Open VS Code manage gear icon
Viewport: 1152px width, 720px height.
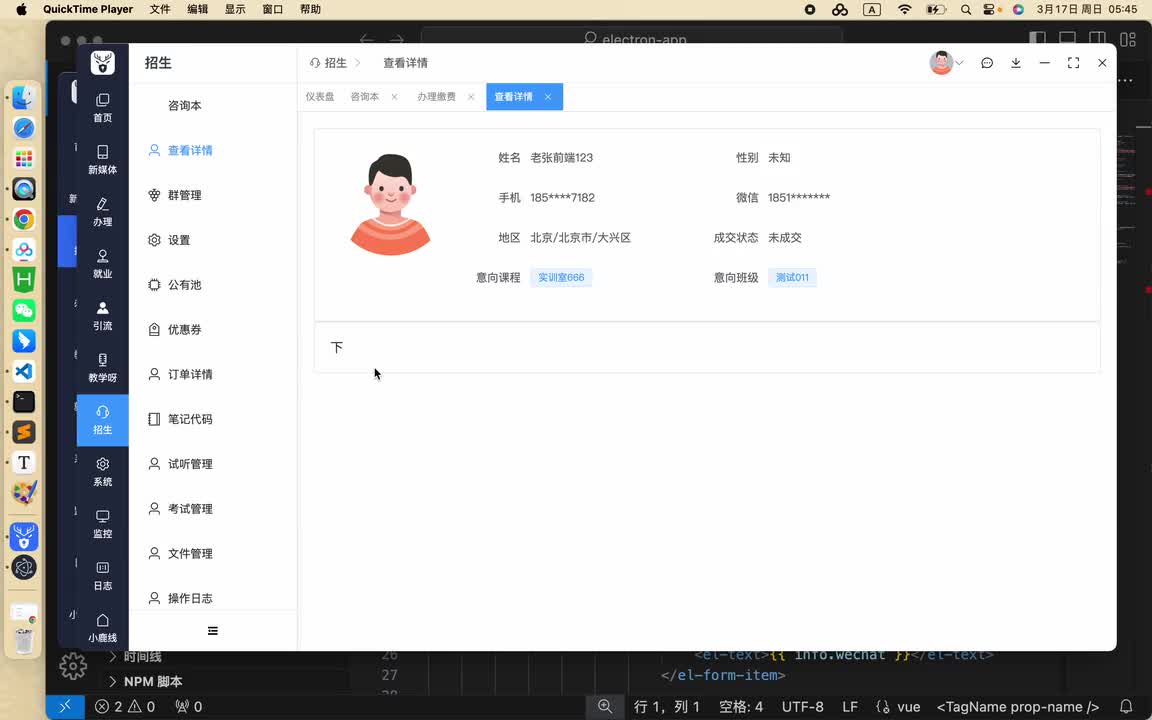tap(73, 666)
